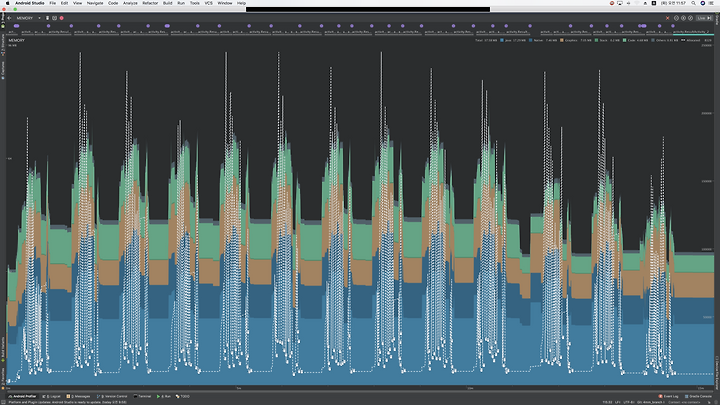This screenshot has width=720, height=405.
Task: Open the MEMORY profiler dropdown
Action: click(x=28, y=18)
